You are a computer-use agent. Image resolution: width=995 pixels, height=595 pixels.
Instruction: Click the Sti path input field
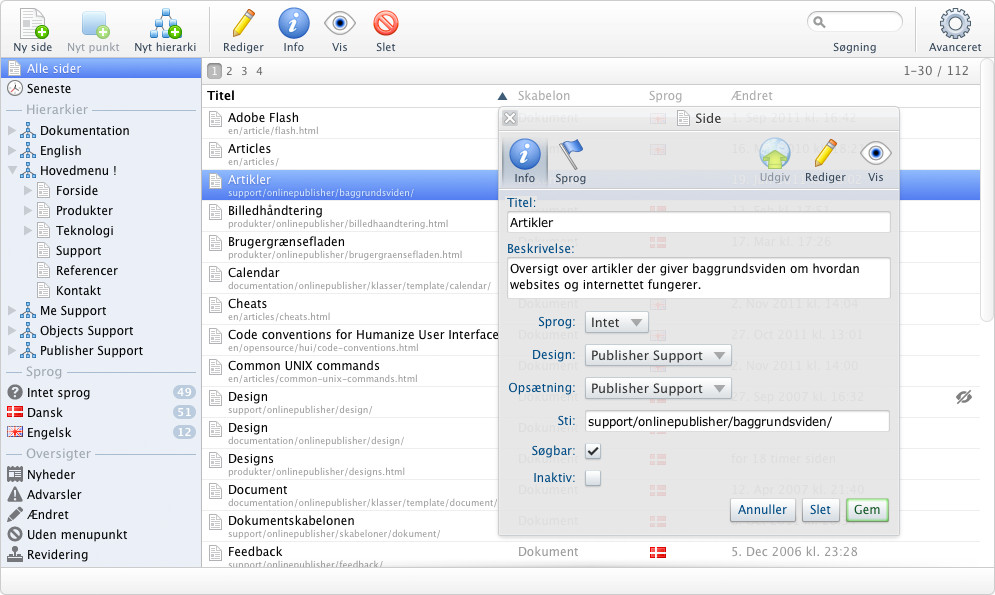pyautogui.click(x=737, y=421)
